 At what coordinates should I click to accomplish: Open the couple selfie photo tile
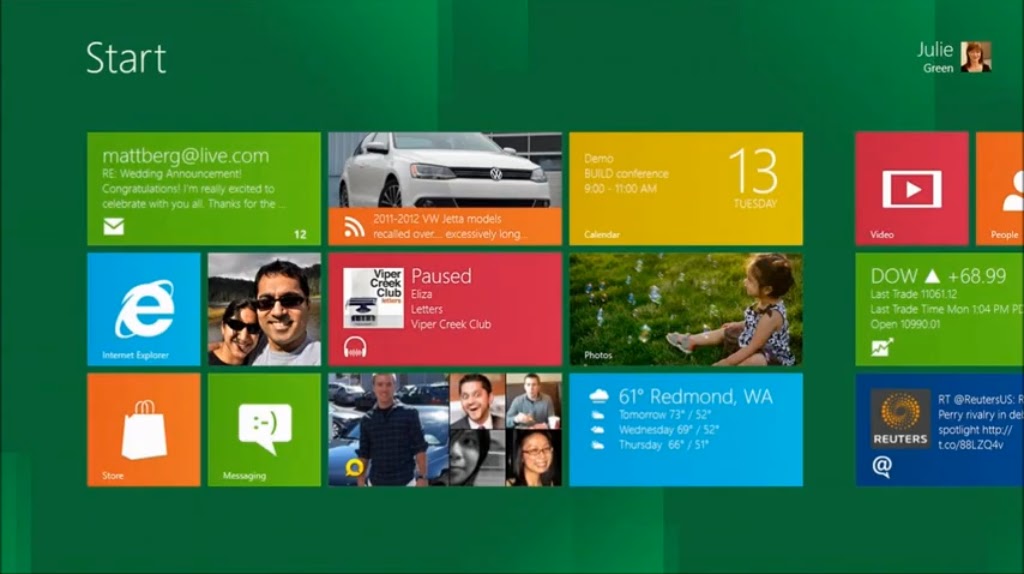coord(264,309)
